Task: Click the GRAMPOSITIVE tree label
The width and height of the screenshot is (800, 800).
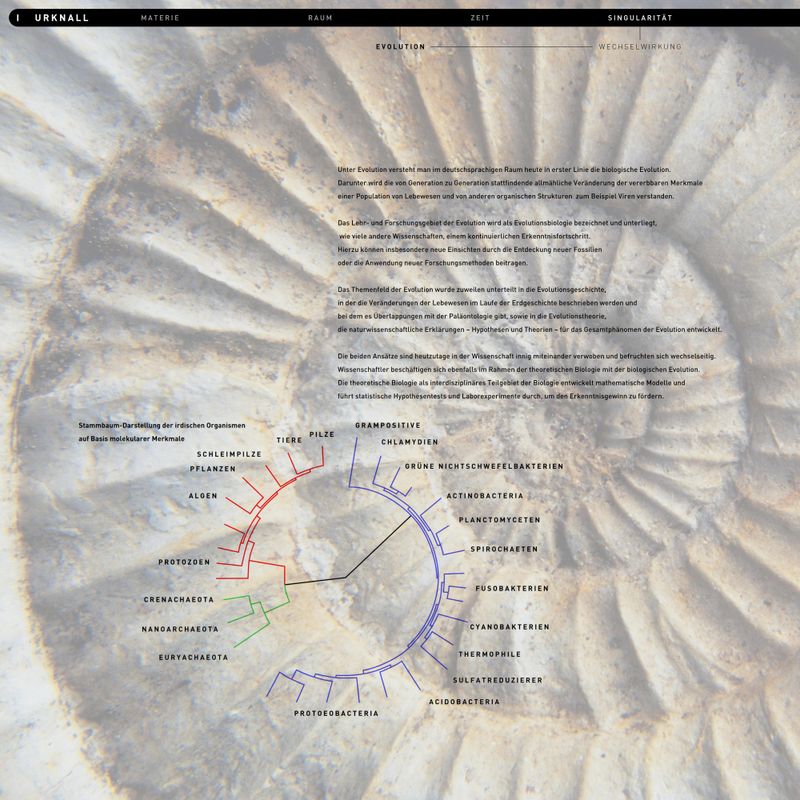Action: tap(388, 425)
